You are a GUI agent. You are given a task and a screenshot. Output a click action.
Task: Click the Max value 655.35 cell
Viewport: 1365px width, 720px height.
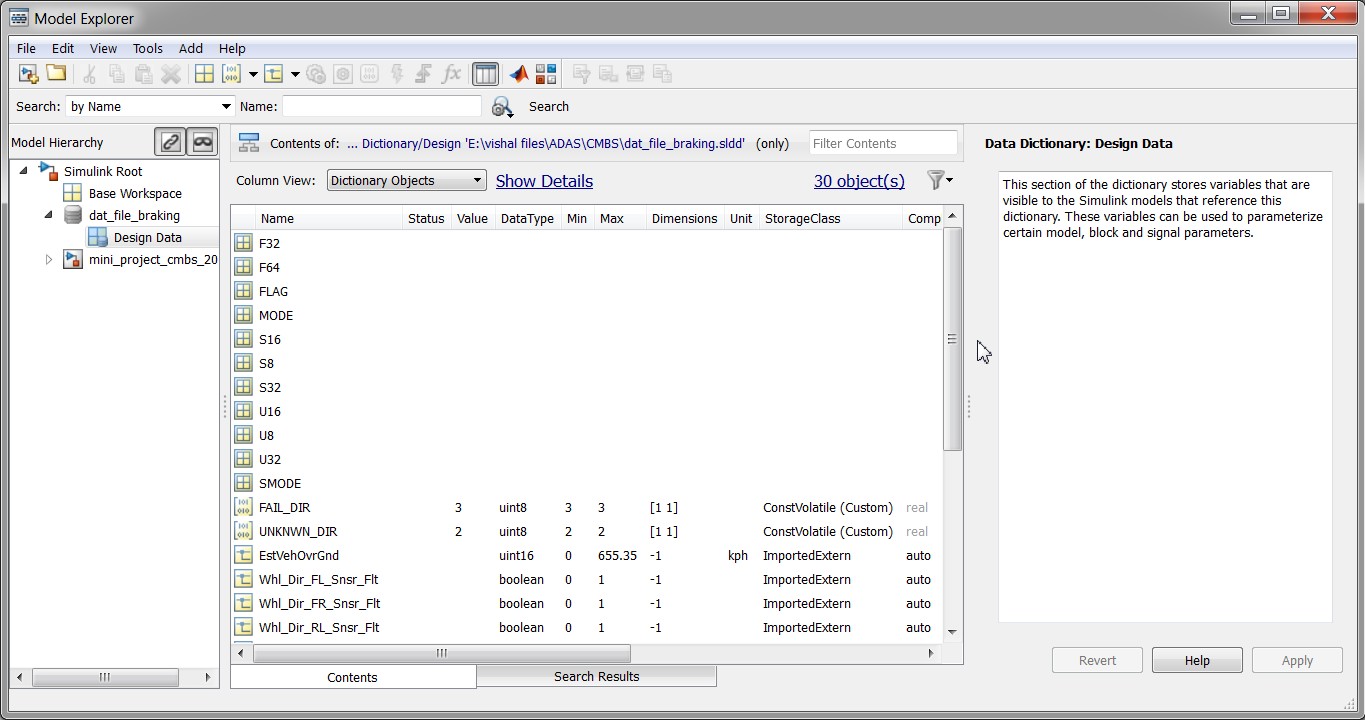(618, 555)
